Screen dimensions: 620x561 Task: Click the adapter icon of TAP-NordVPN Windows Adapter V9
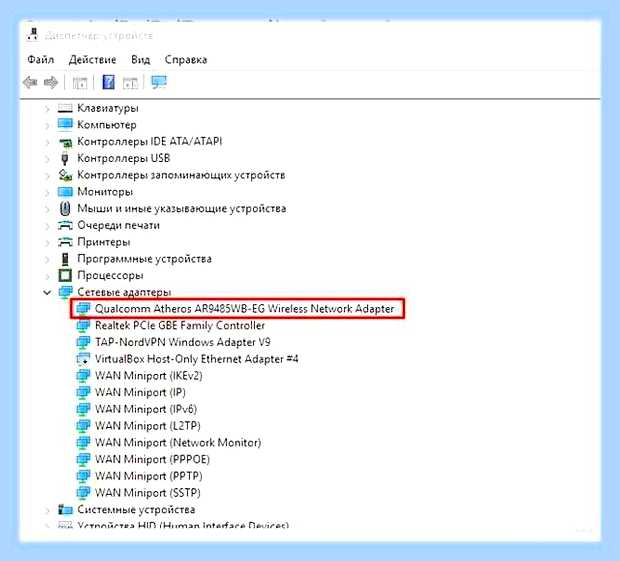83,342
